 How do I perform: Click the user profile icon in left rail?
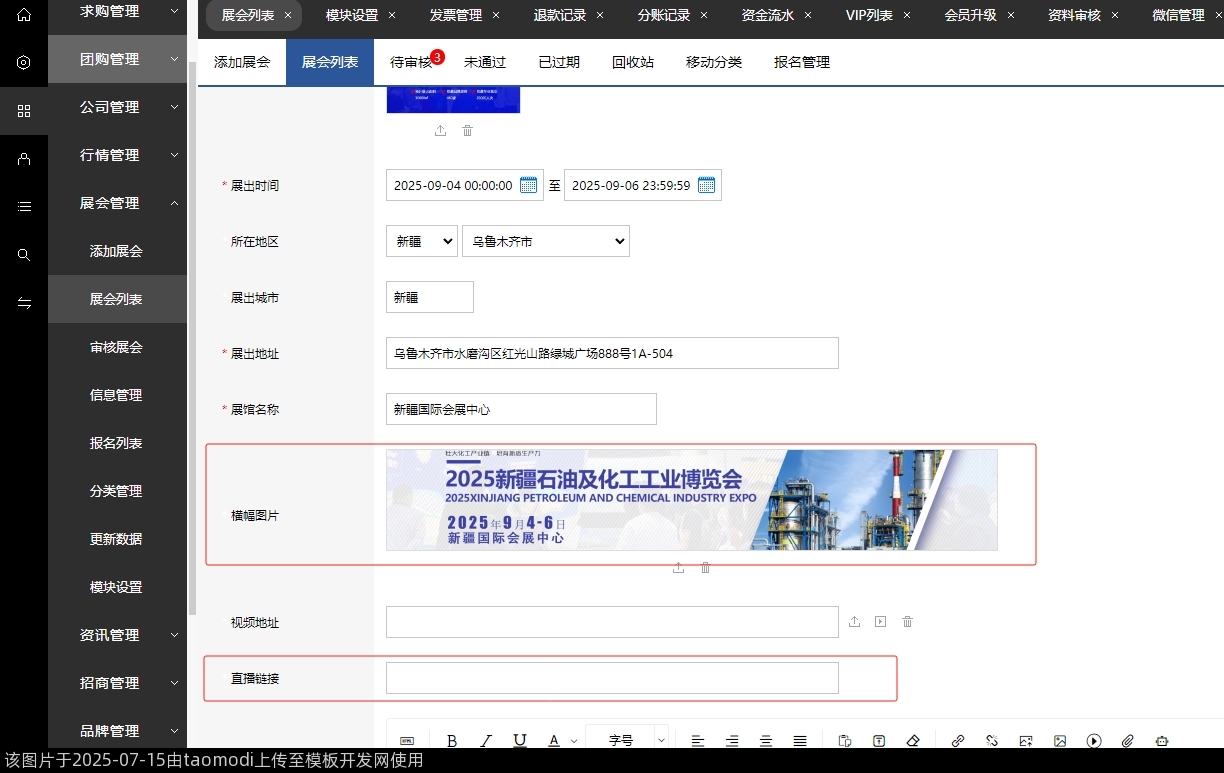pos(24,159)
